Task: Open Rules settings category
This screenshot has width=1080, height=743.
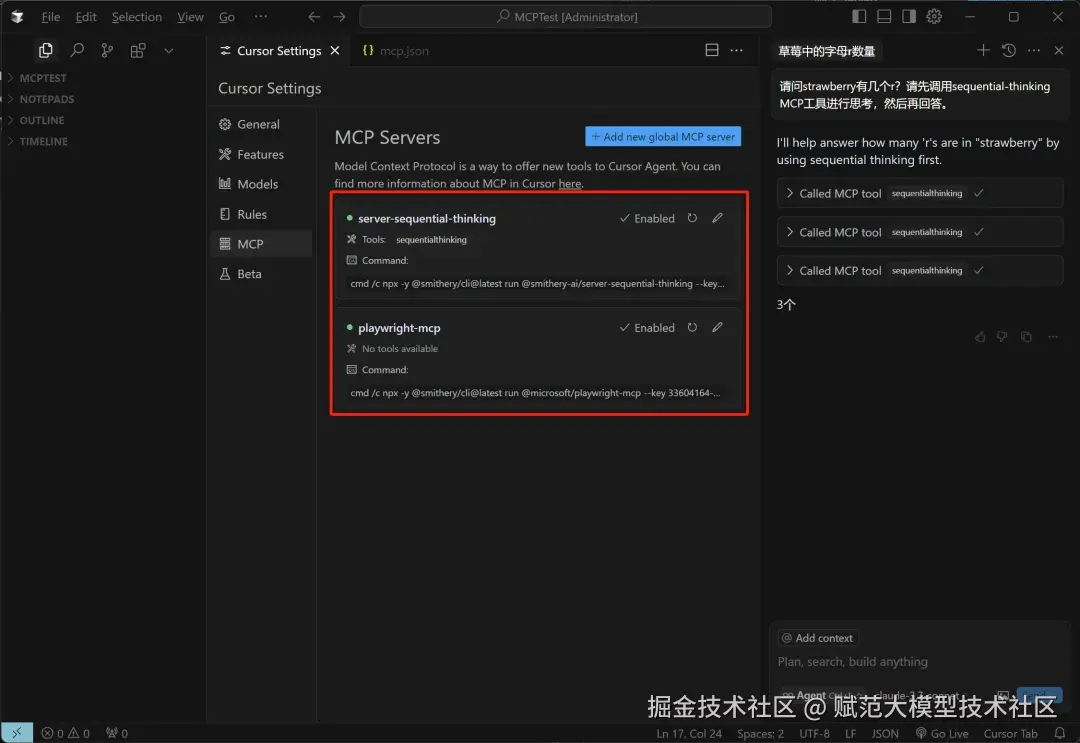Action: tap(262, 214)
